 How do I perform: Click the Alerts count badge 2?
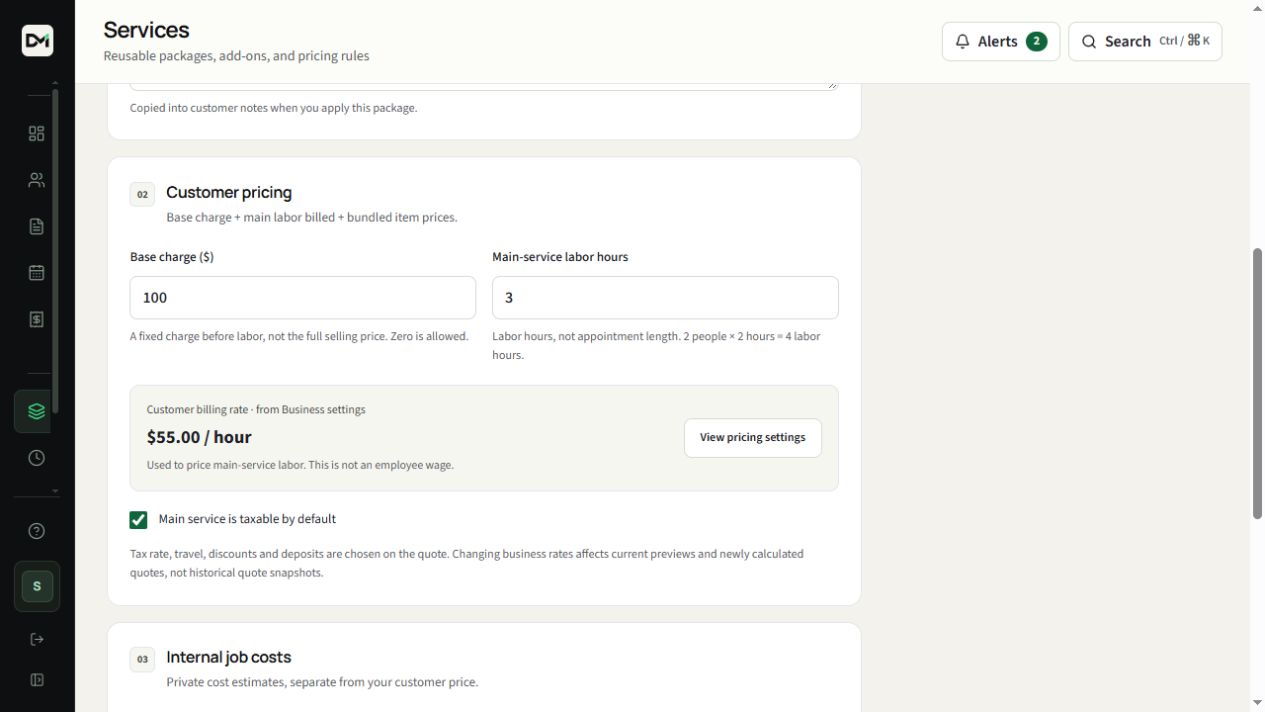(1036, 41)
